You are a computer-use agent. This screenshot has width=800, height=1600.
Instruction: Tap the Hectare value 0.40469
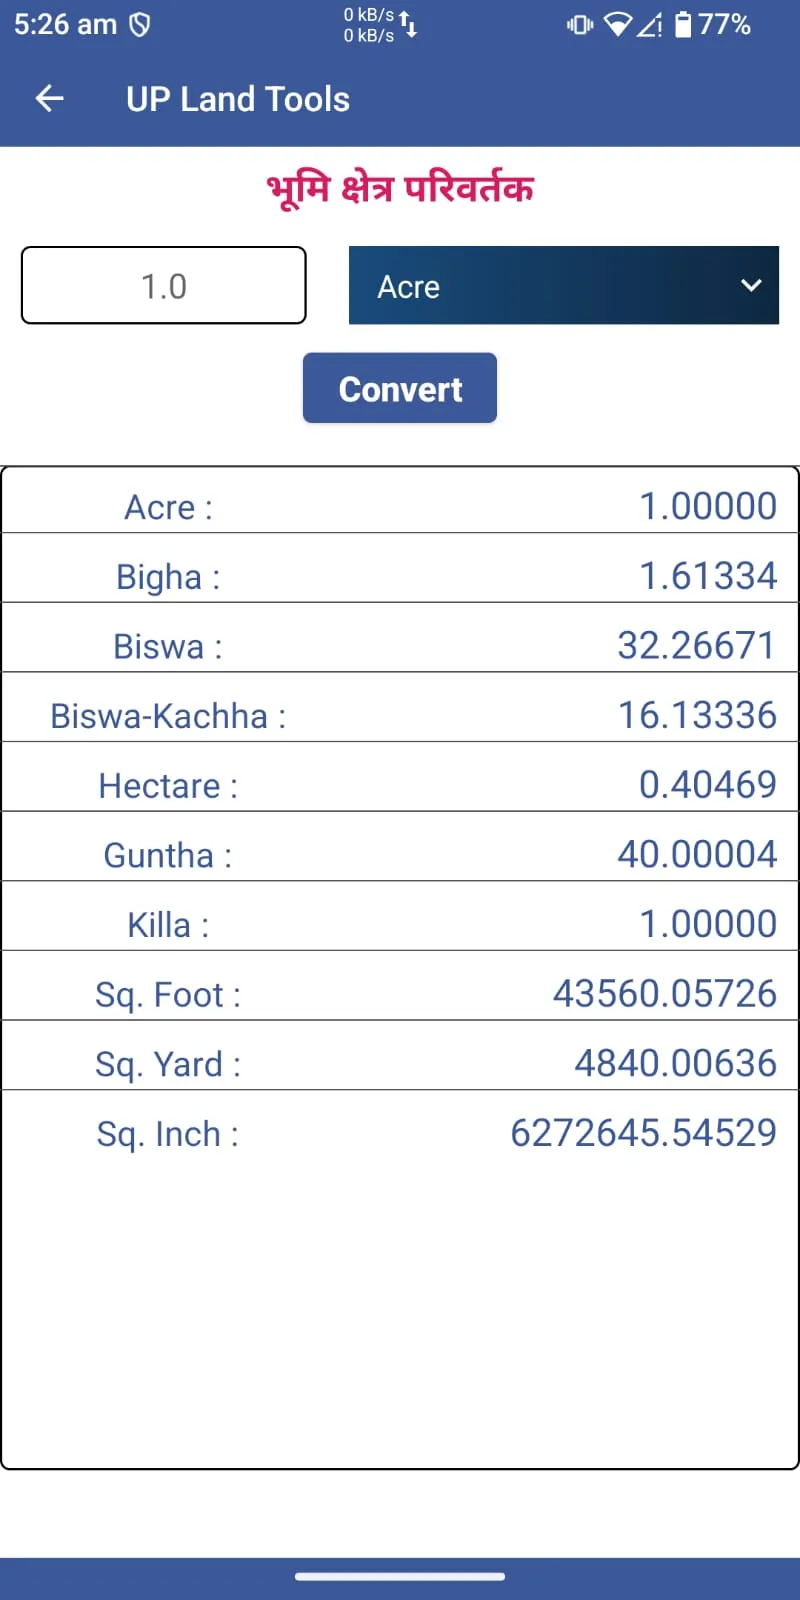click(x=707, y=785)
